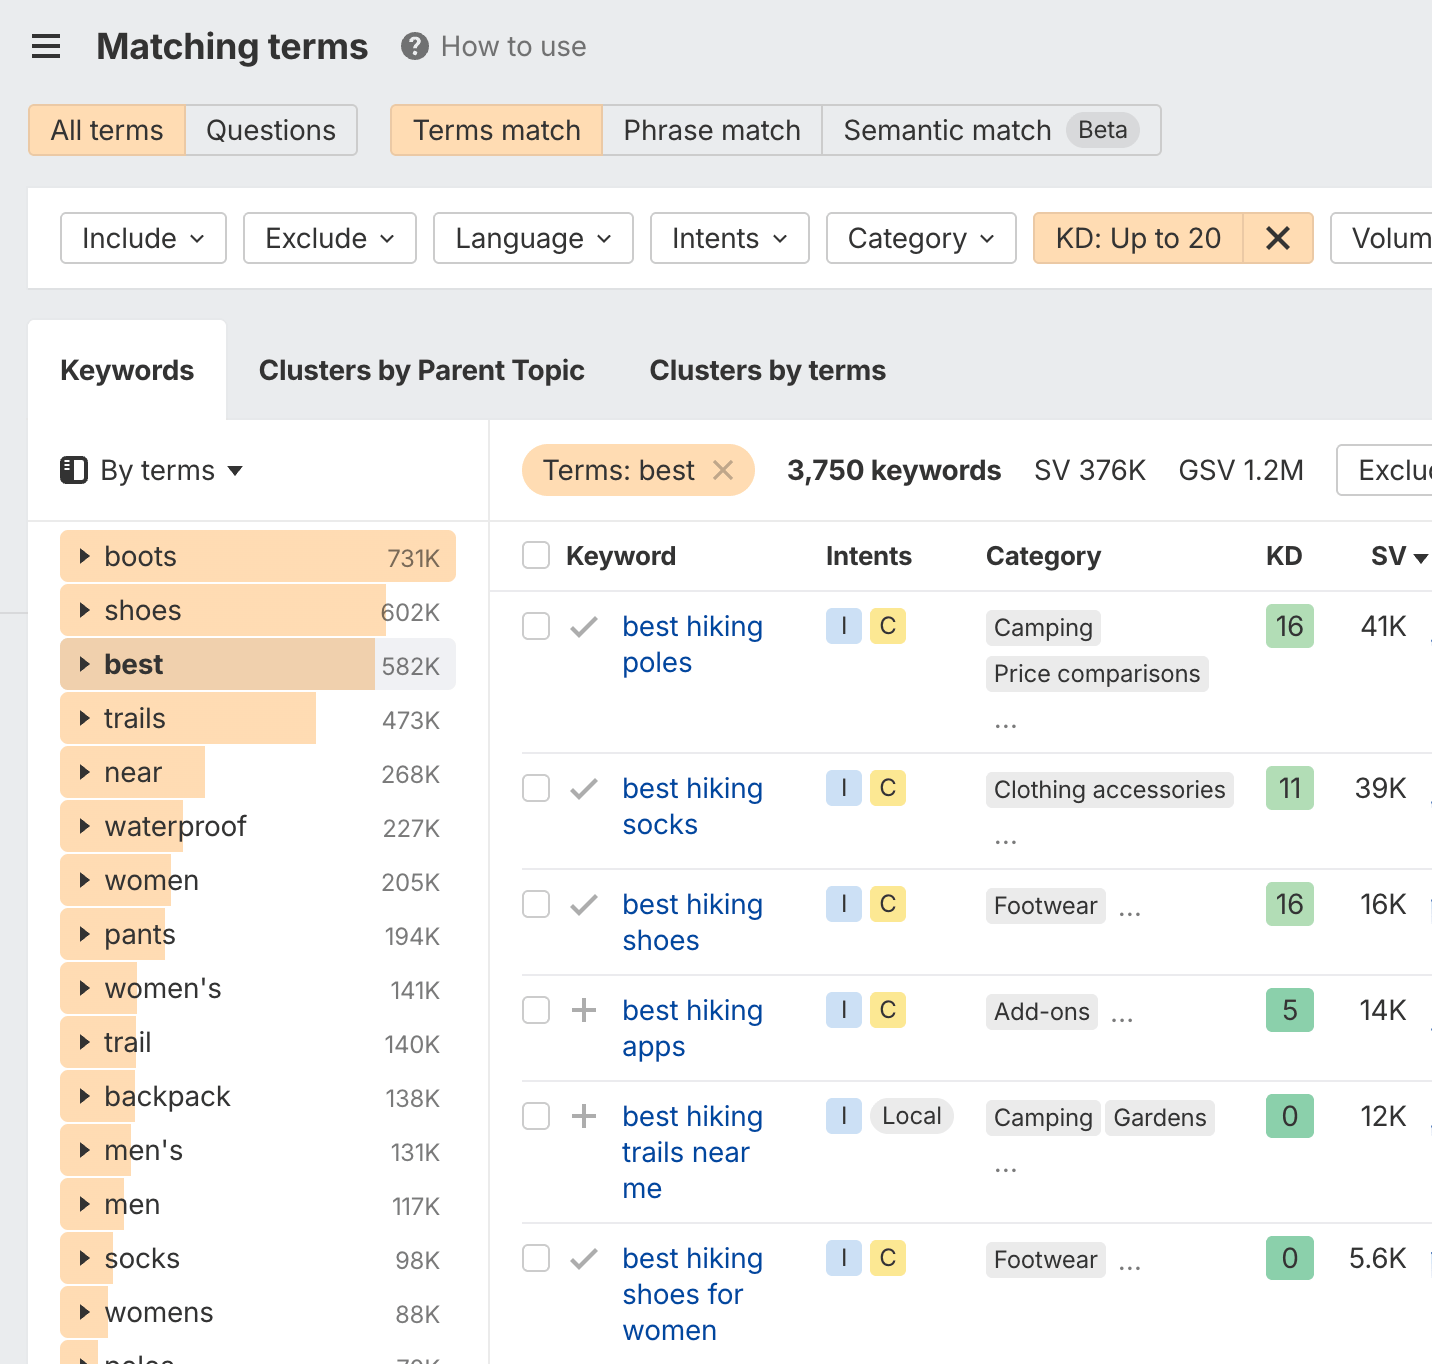Tick the select-all checkbox in Keyword header
Screen dimensions: 1432x1364
pos(537,555)
